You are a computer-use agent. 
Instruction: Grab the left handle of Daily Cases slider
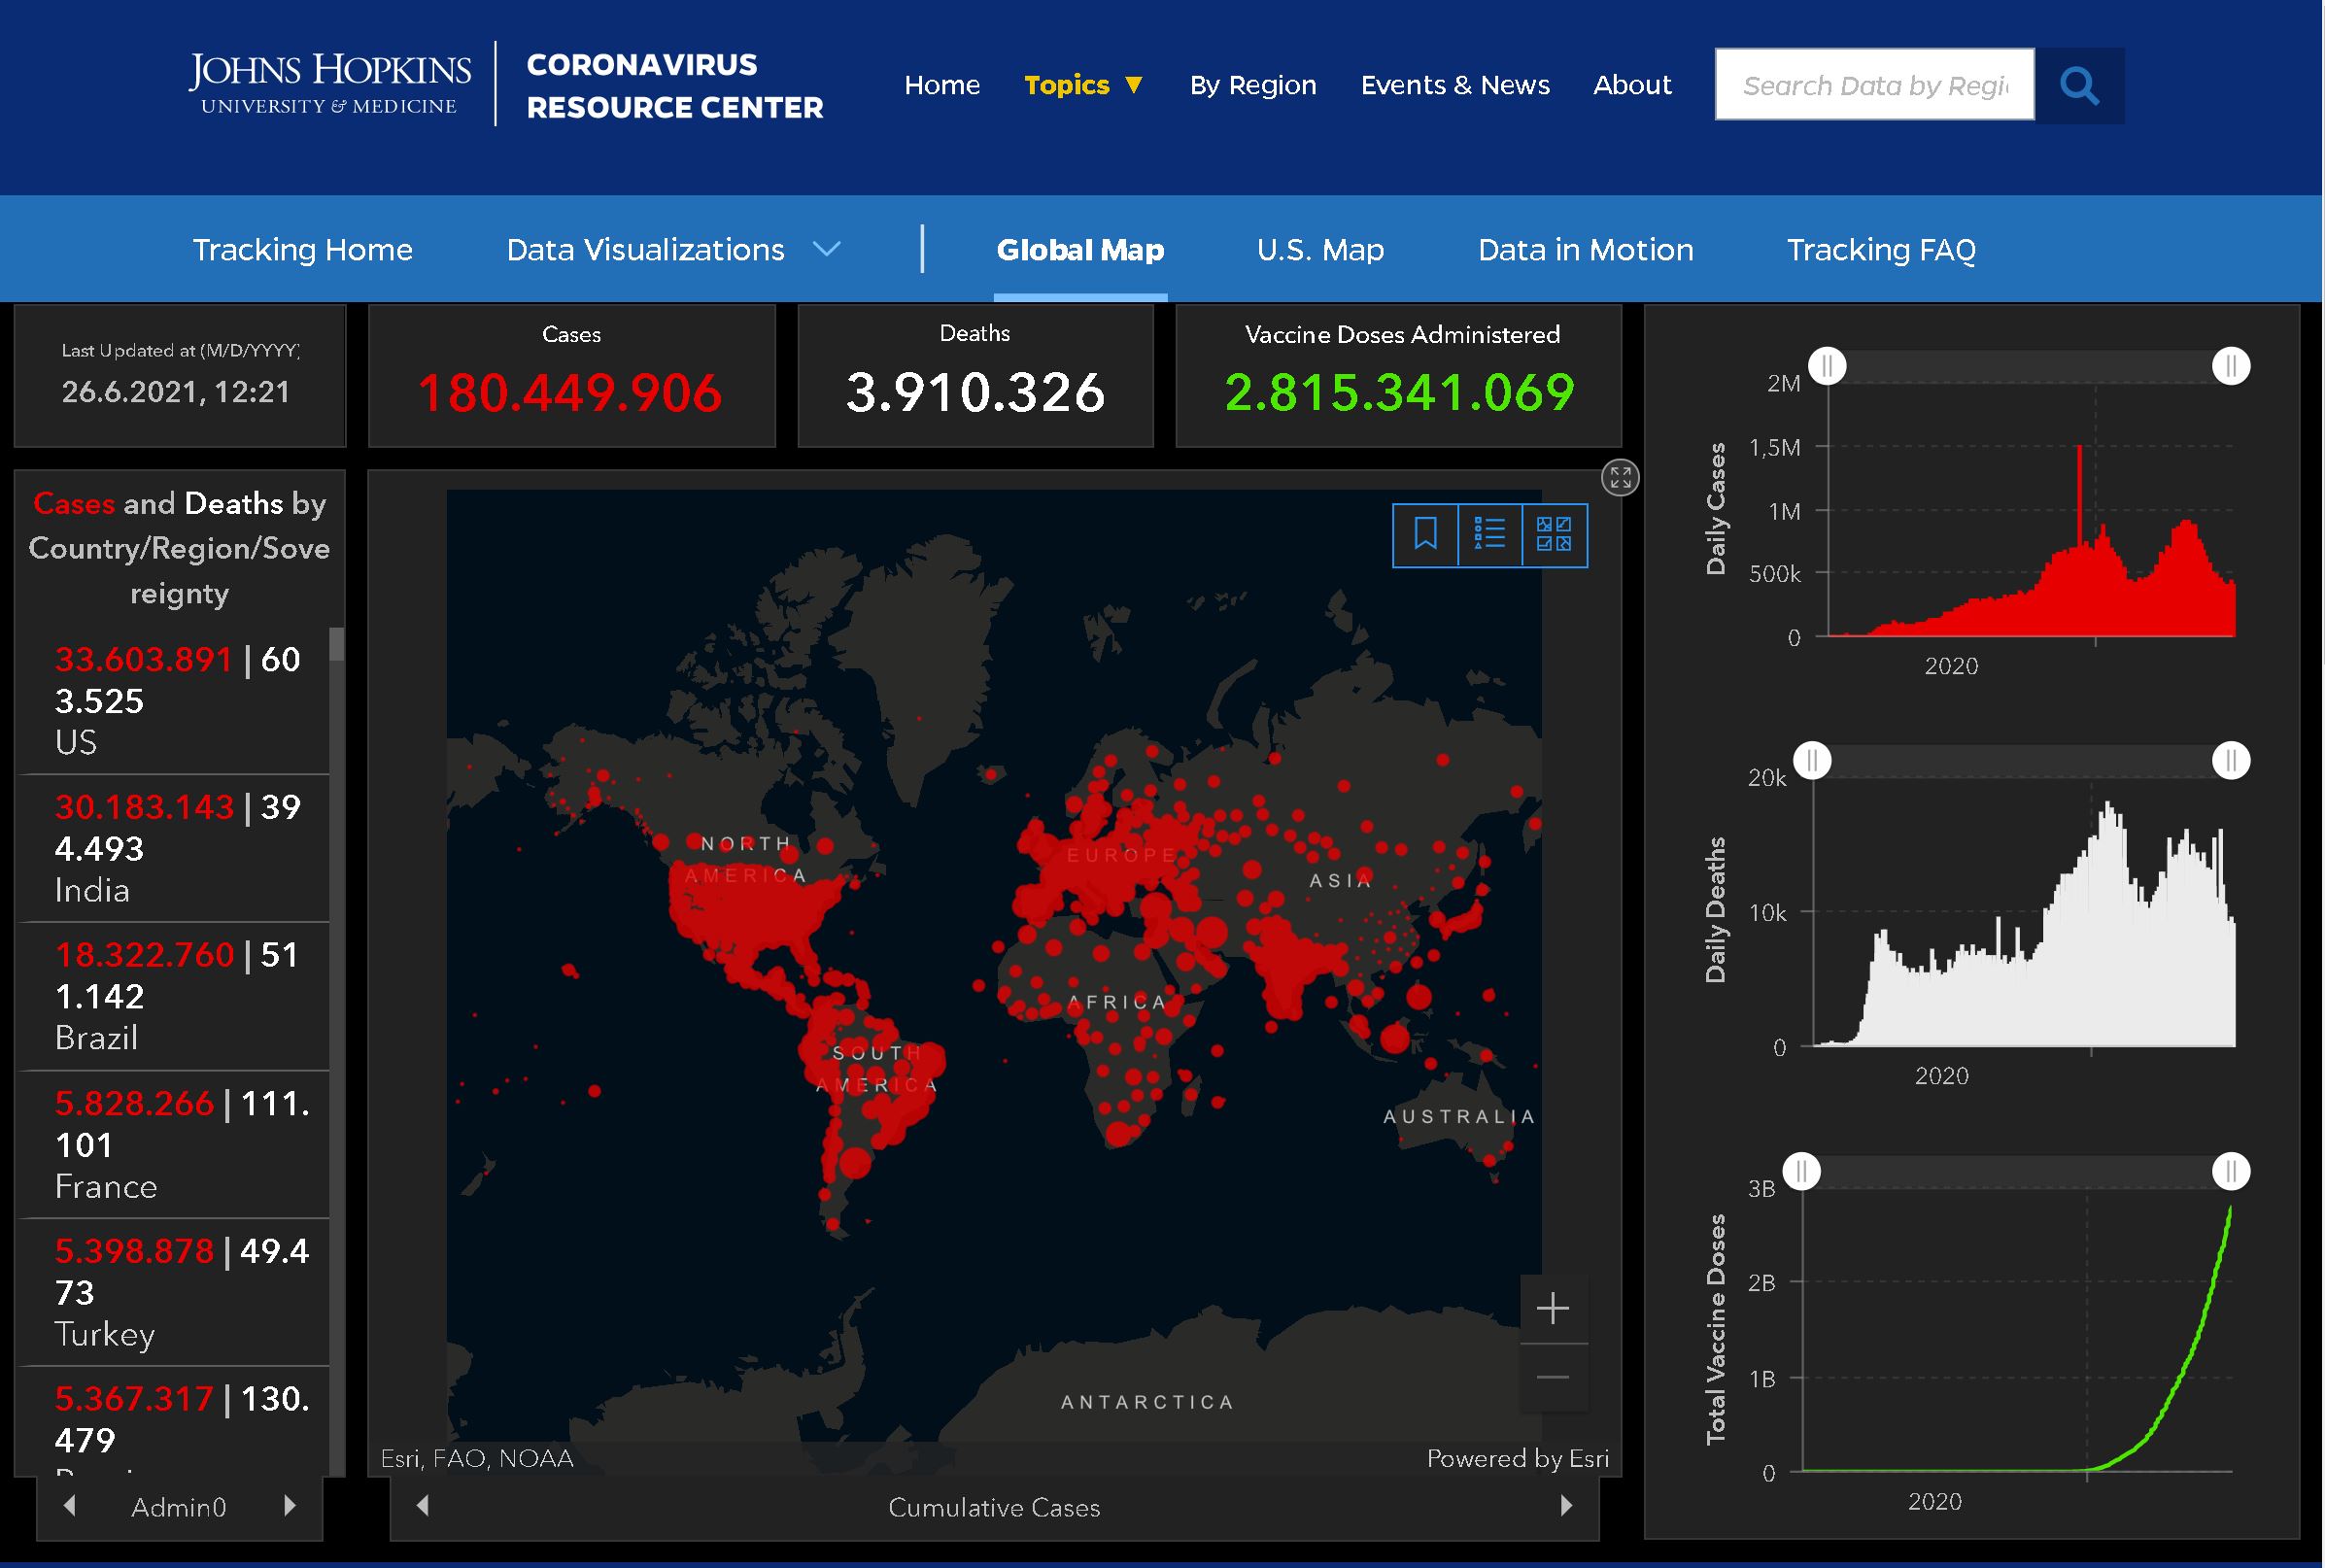[x=1827, y=366]
